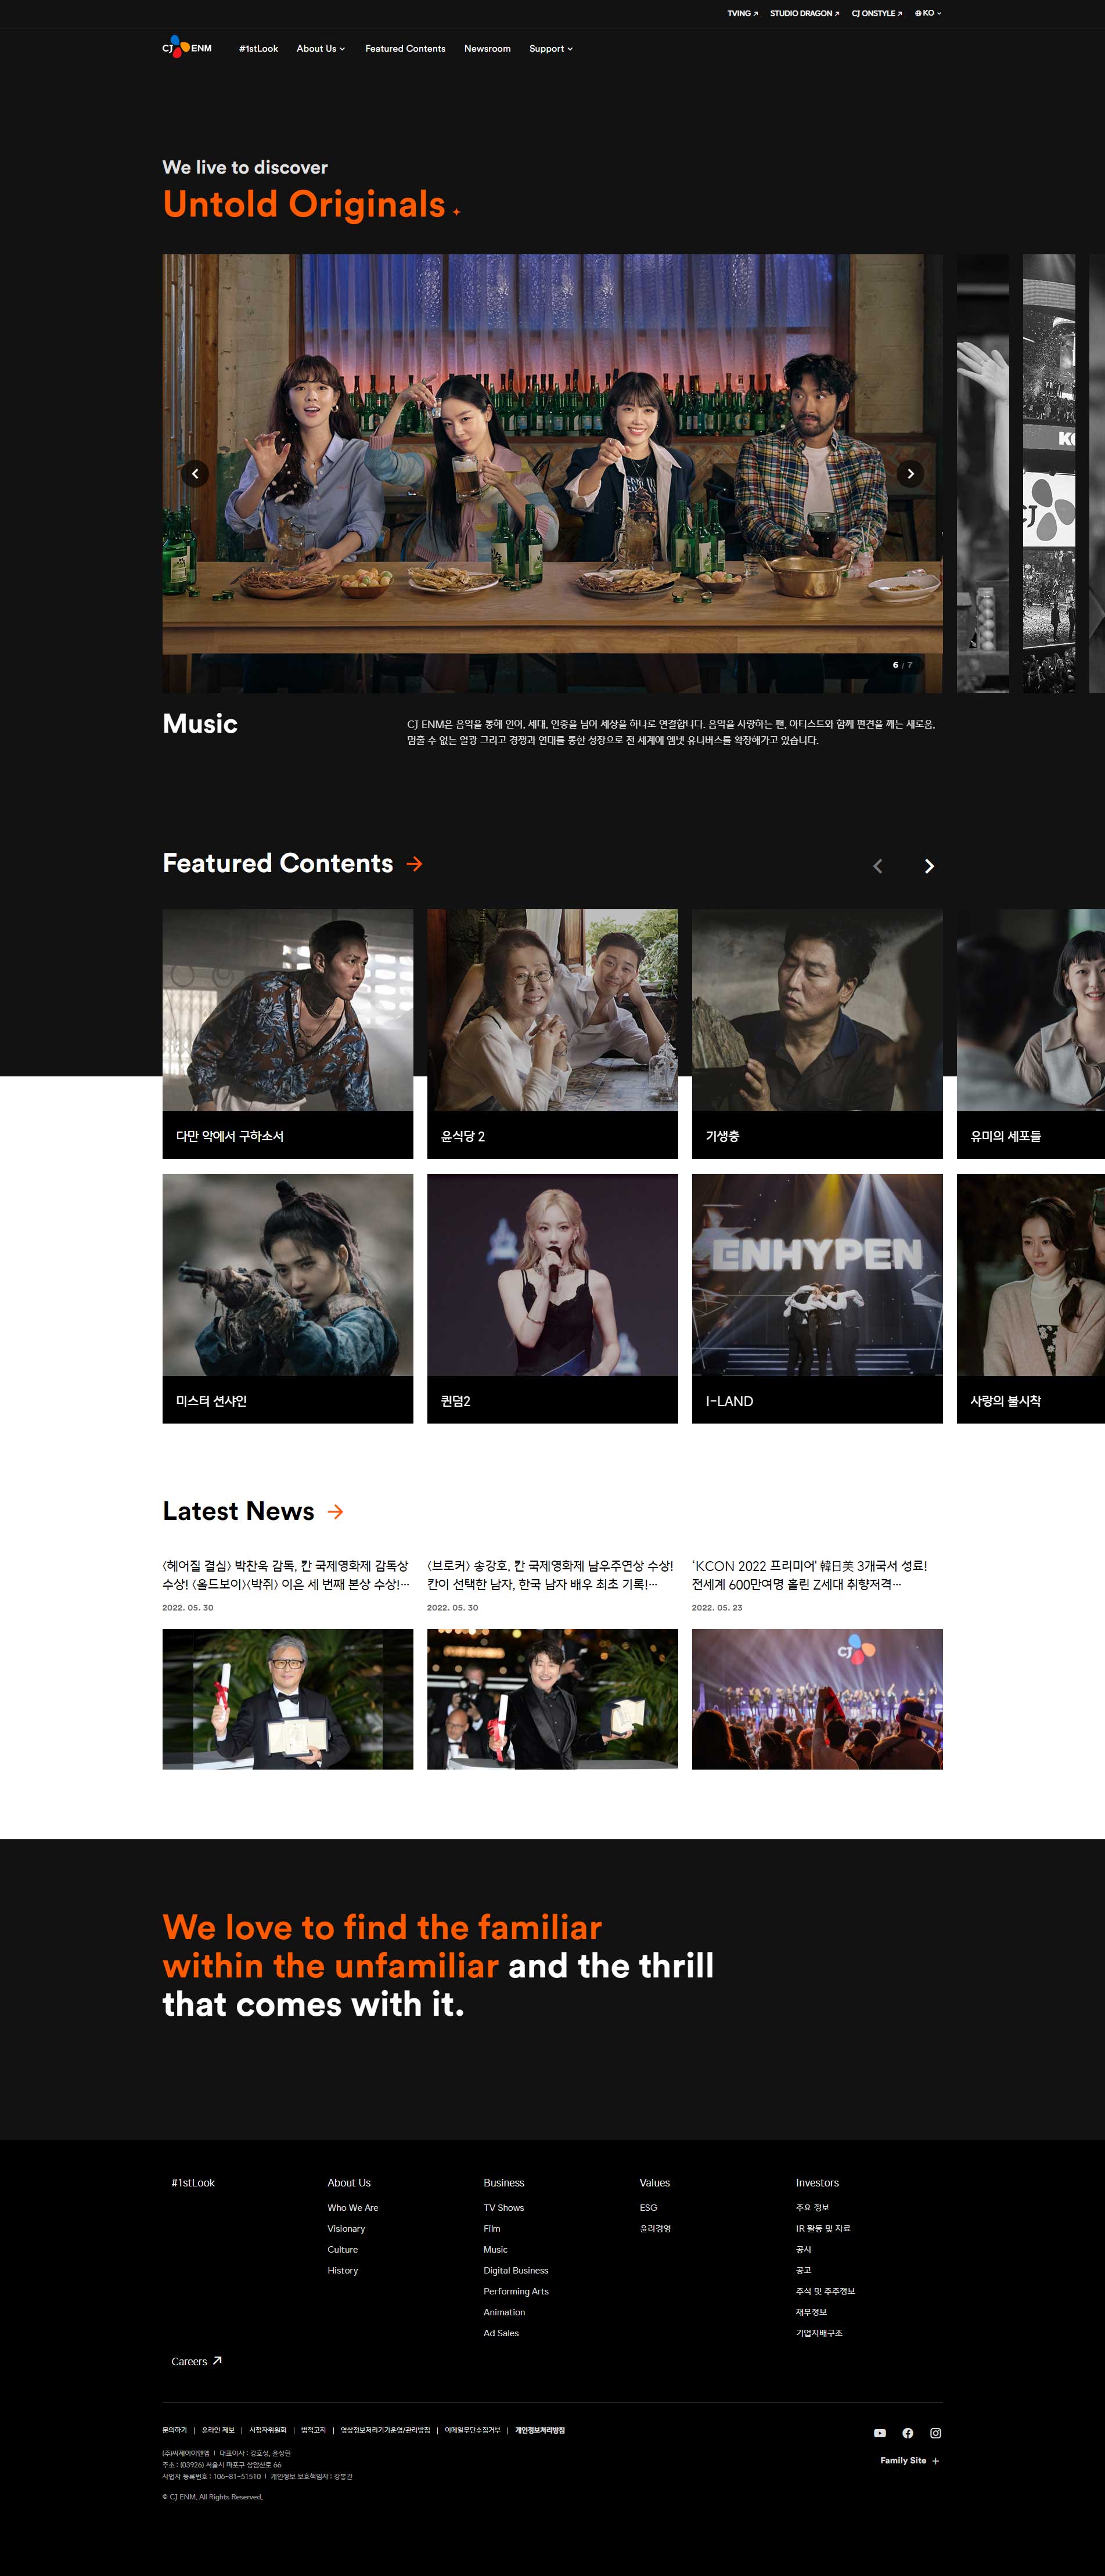Expand the Support dropdown menu

click(550, 48)
